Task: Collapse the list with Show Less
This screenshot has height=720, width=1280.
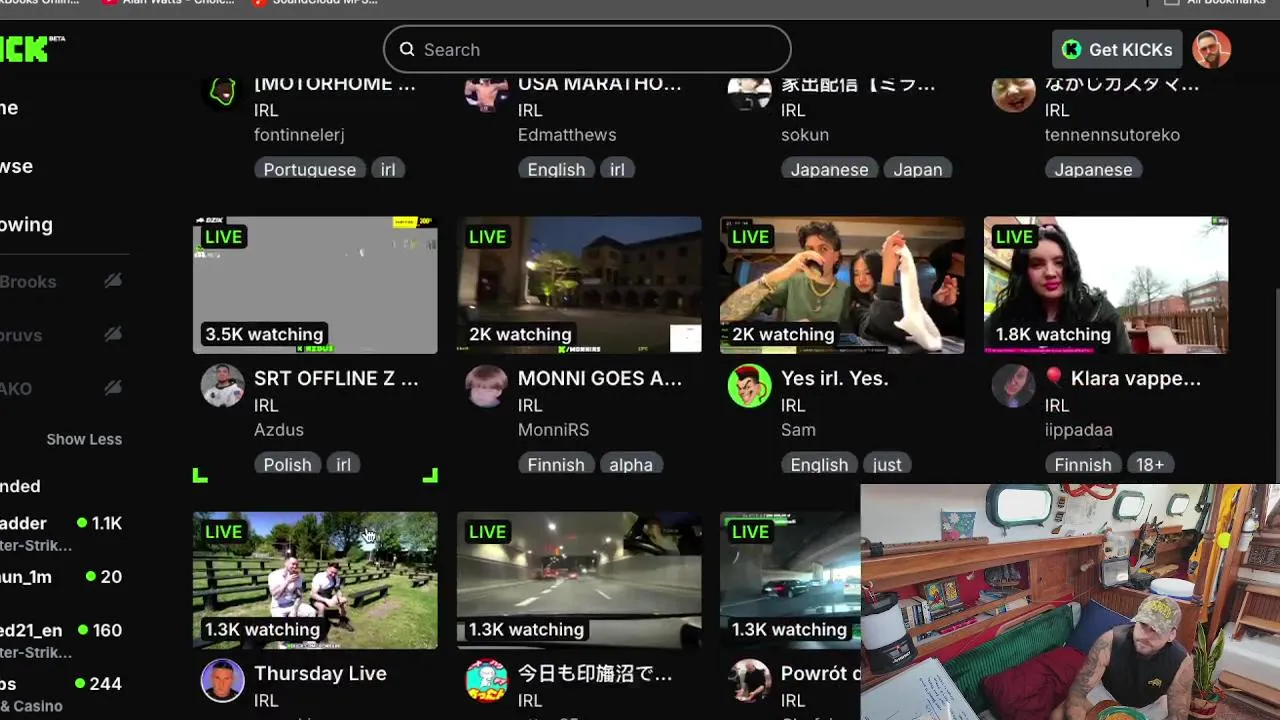Action: click(x=84, y=439)
